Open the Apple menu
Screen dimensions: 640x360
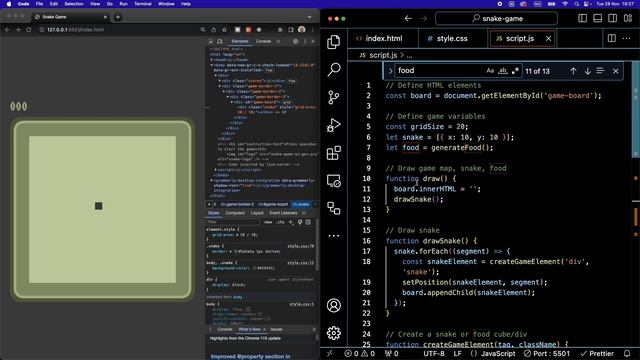[9, 4]
